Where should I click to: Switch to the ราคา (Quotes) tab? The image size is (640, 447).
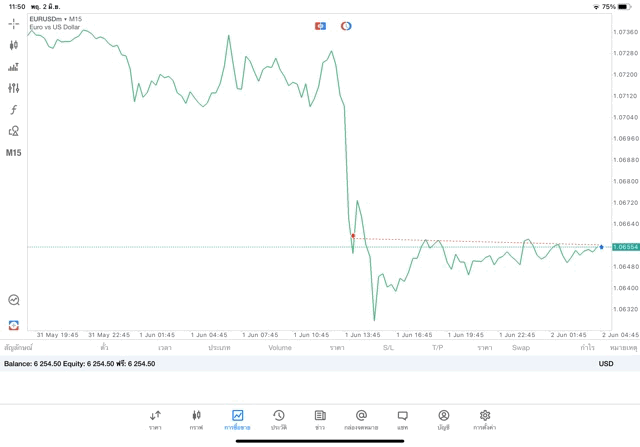tap(155, 419)
